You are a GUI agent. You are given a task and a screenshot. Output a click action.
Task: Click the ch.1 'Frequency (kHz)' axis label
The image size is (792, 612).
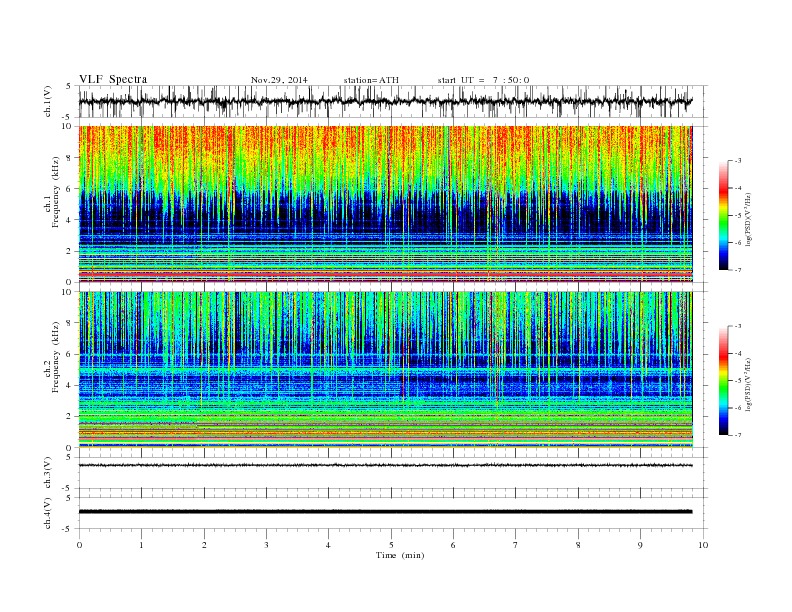pyautogui.click(x=56, y=192)
